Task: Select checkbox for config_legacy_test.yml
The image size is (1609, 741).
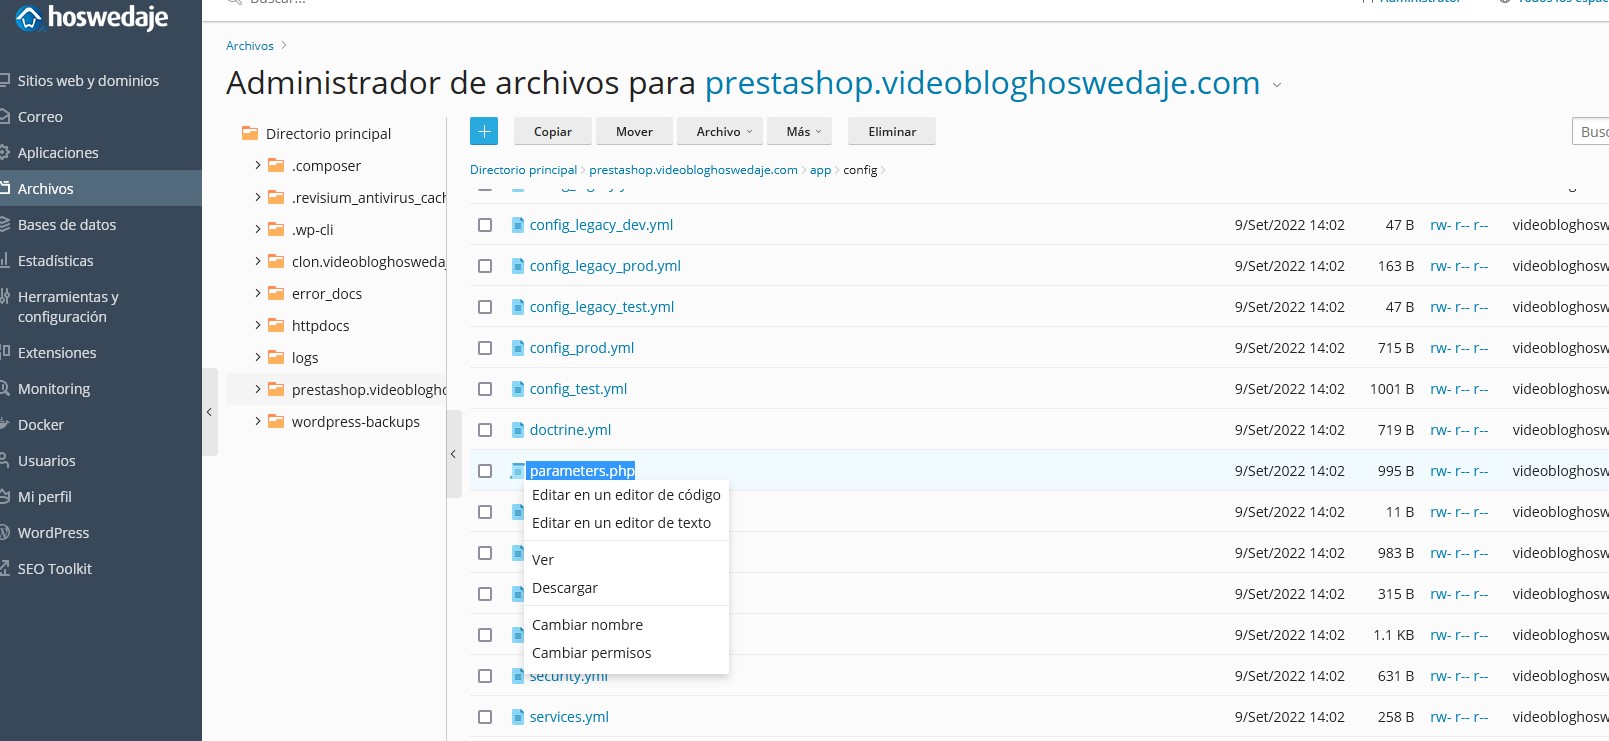Action: (485, 307)
